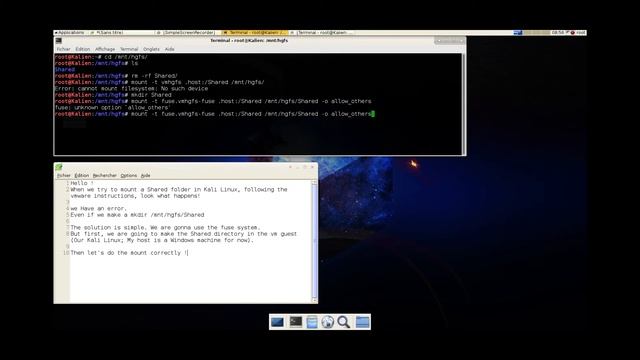Image resolution: width=640 pixels, height=360 pixels.
Task: Click the Mousepad vertical scrollbar
Action: [x=314, y=241]
